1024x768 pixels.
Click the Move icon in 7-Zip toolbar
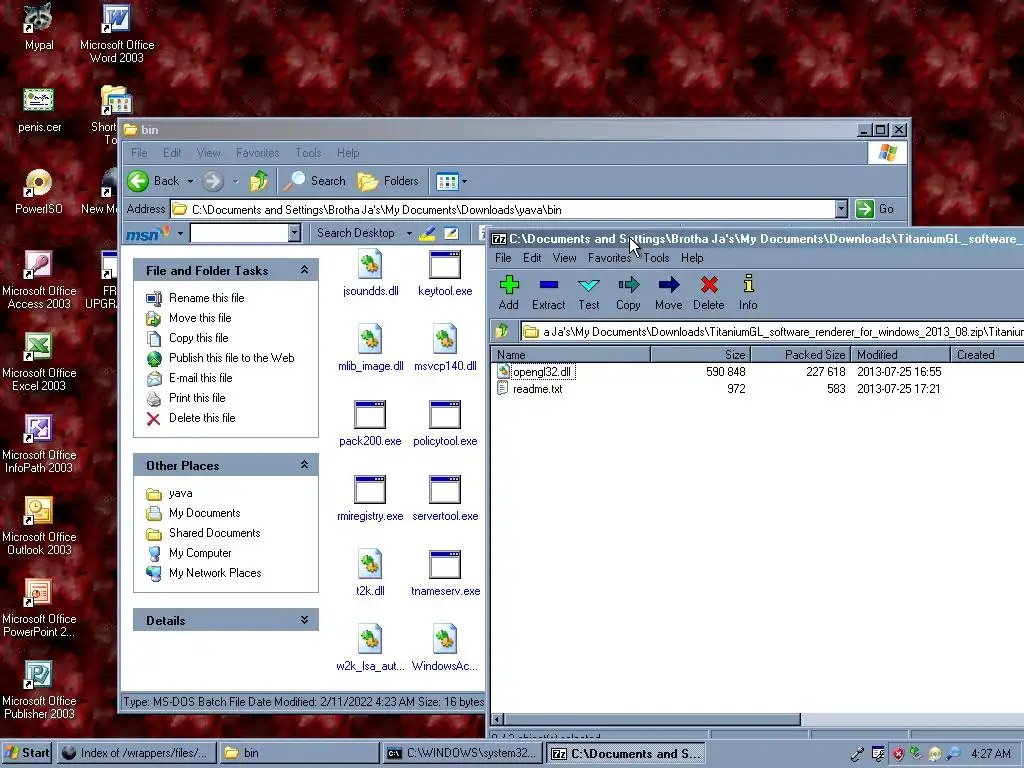[669, 292]
